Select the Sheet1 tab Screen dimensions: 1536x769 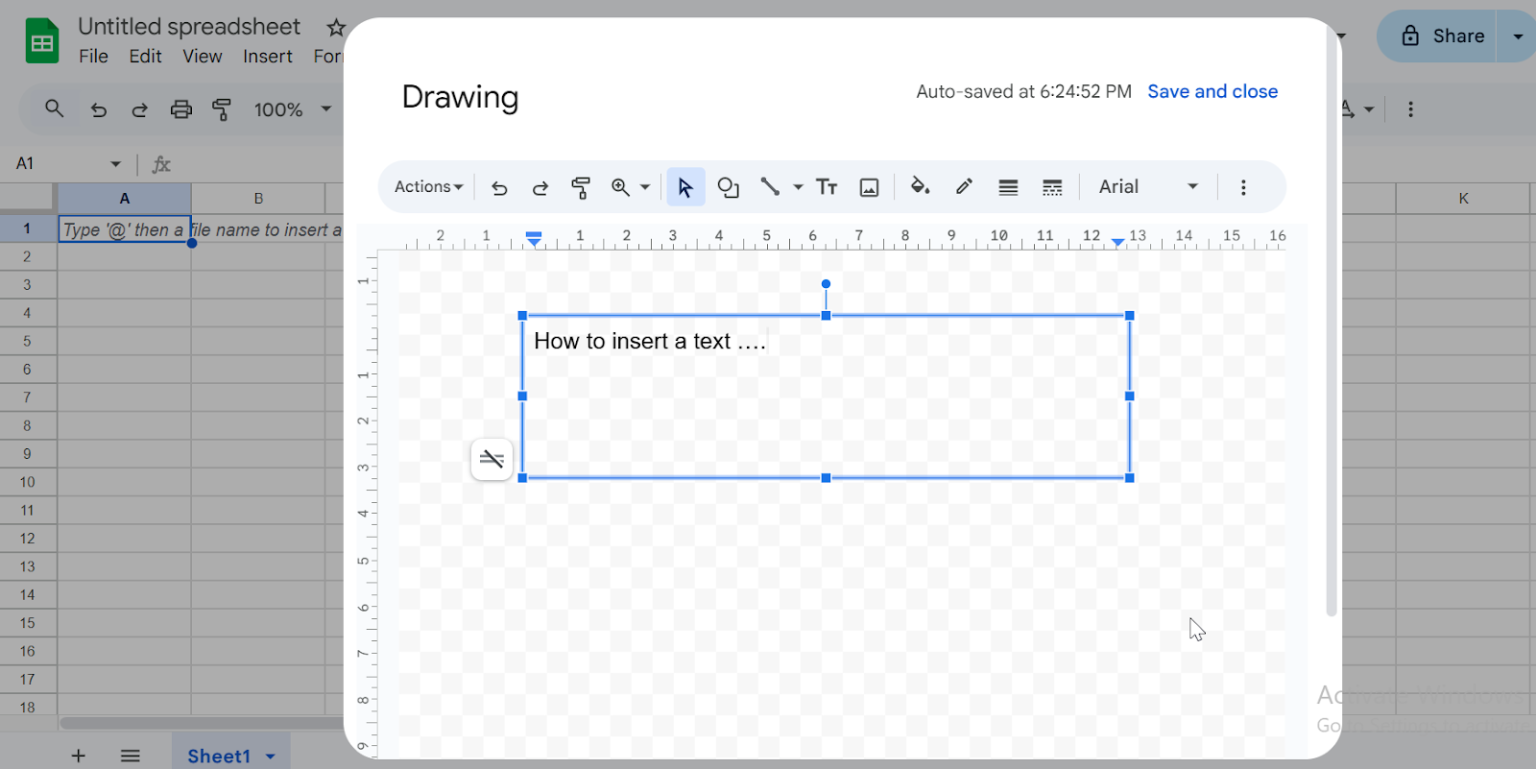pos(219,756)
